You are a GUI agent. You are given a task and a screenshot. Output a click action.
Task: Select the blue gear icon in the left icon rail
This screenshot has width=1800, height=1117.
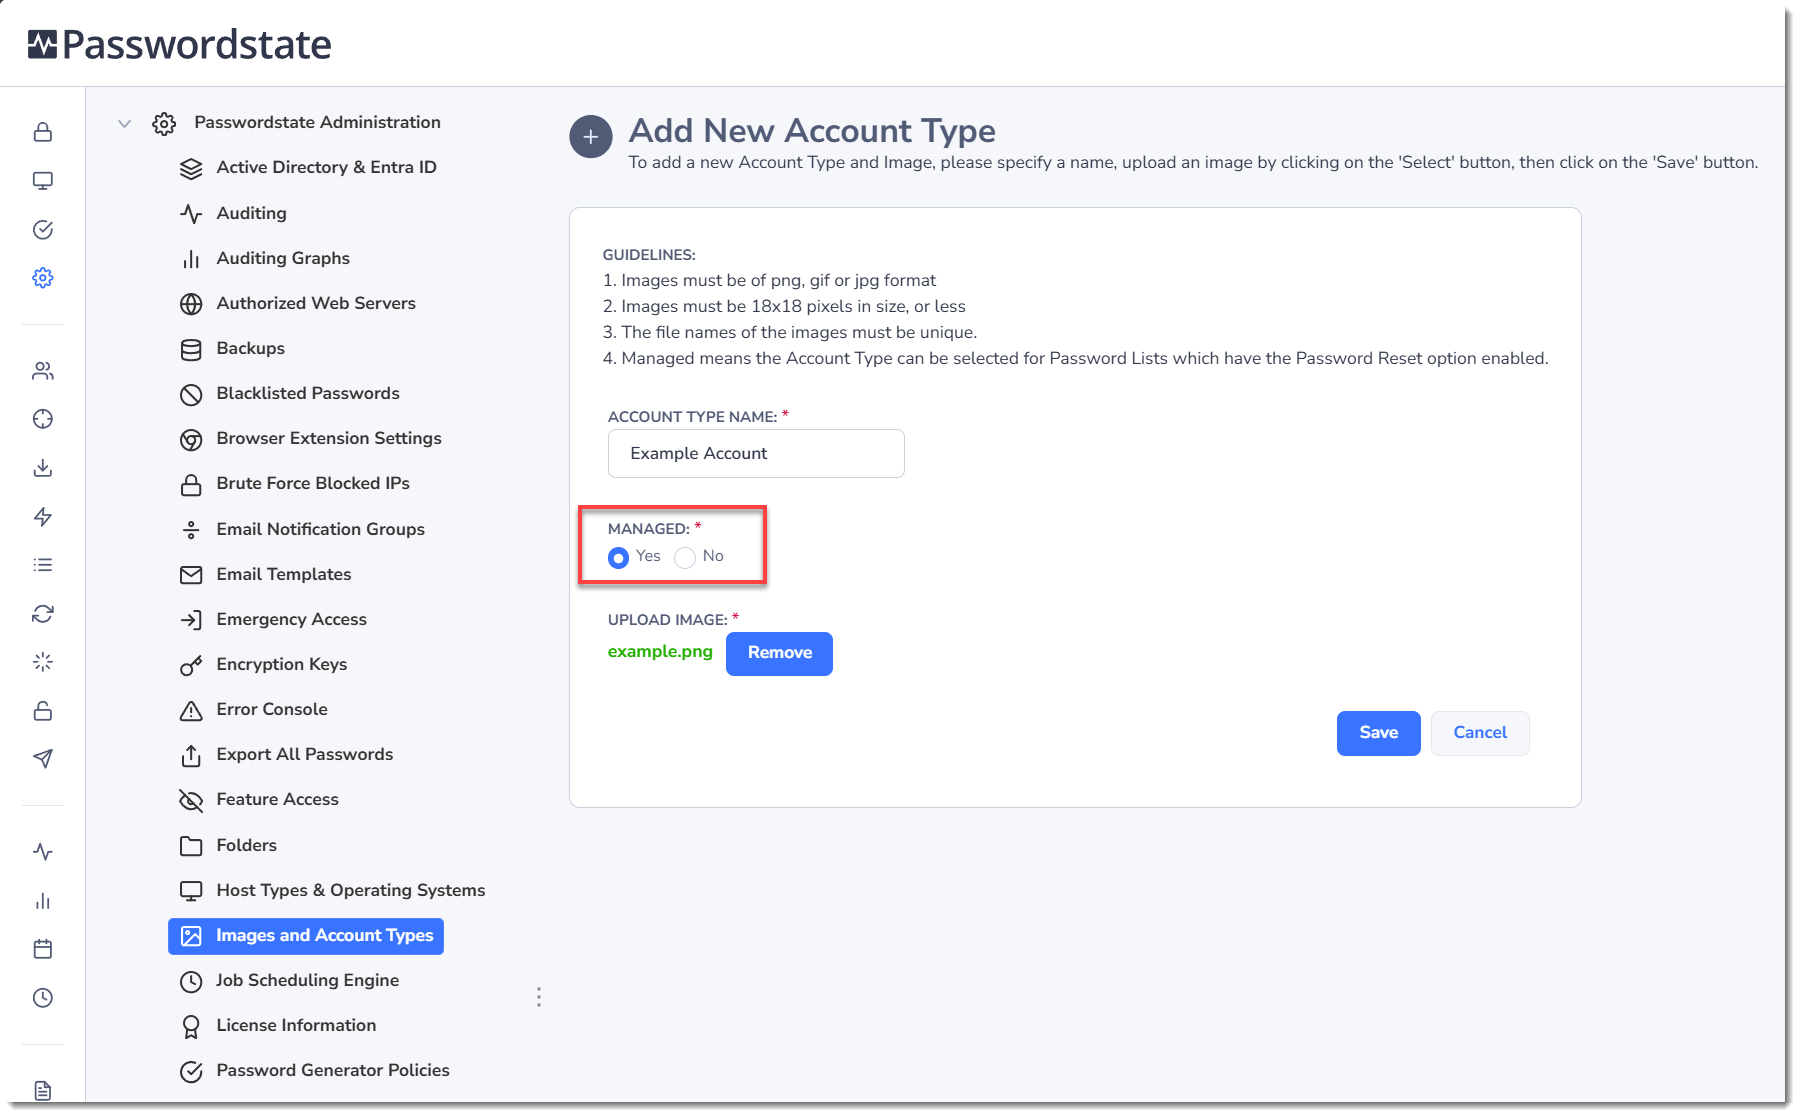(x=43, y=278)
